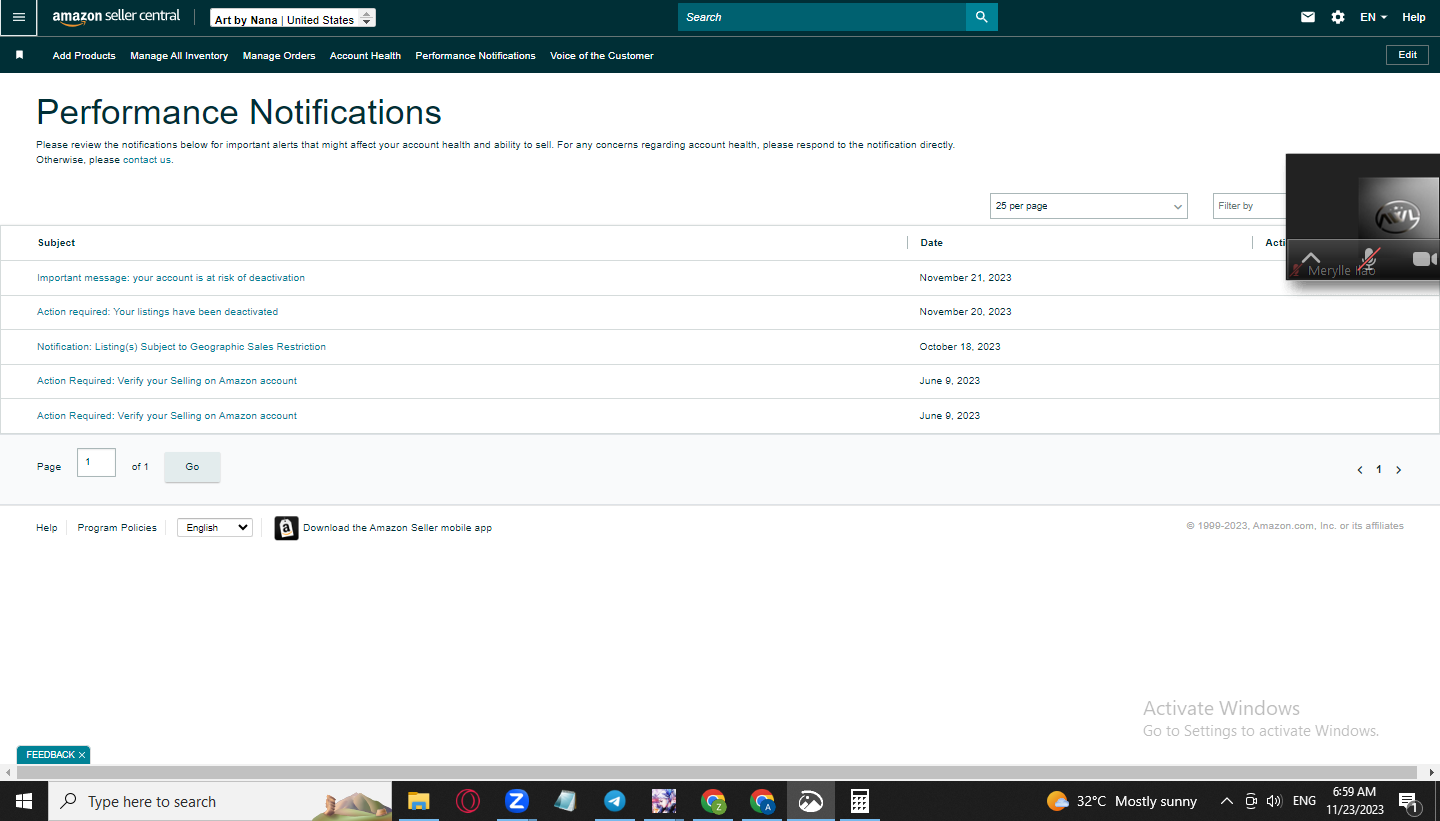Viewport: 1440px width, 821px height.
Task: Open the Feedback tab
Action: pyautogui.click(x=50, y=755)
